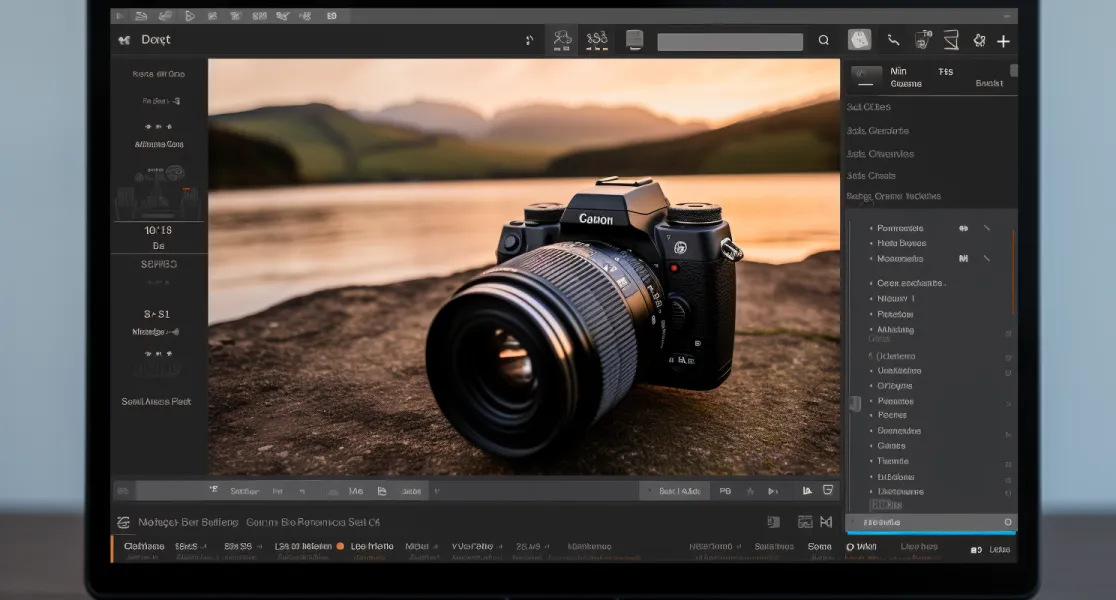1116x600 pixels.
Task: Open the Niin Groeme tab
Action: point(905,77)
